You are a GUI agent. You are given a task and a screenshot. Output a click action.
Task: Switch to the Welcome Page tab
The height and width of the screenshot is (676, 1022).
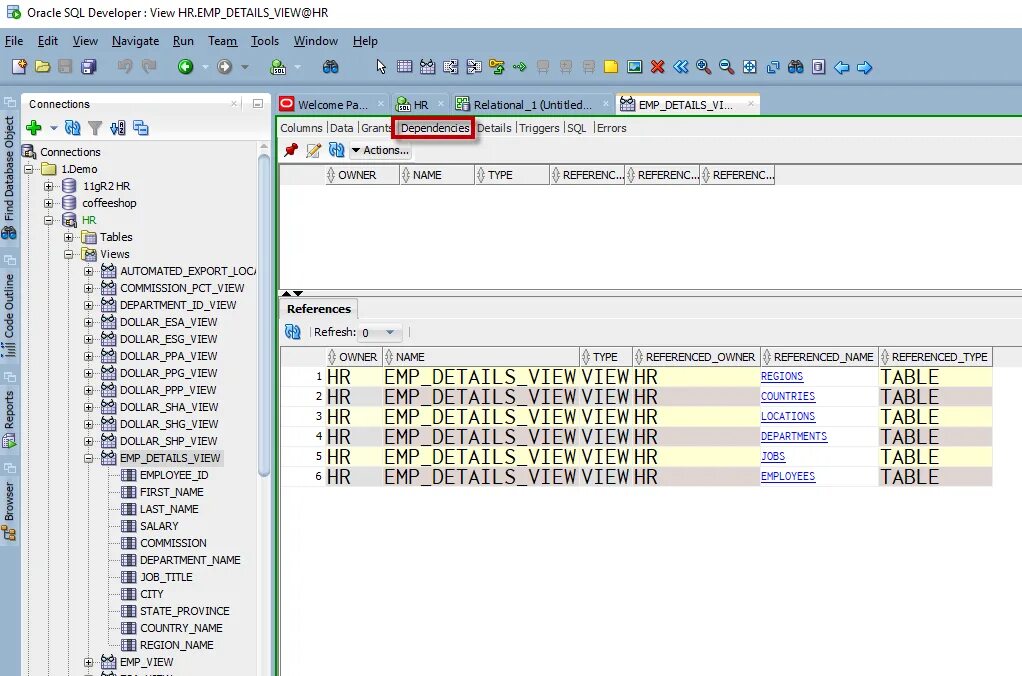click(x=332, y=104)
